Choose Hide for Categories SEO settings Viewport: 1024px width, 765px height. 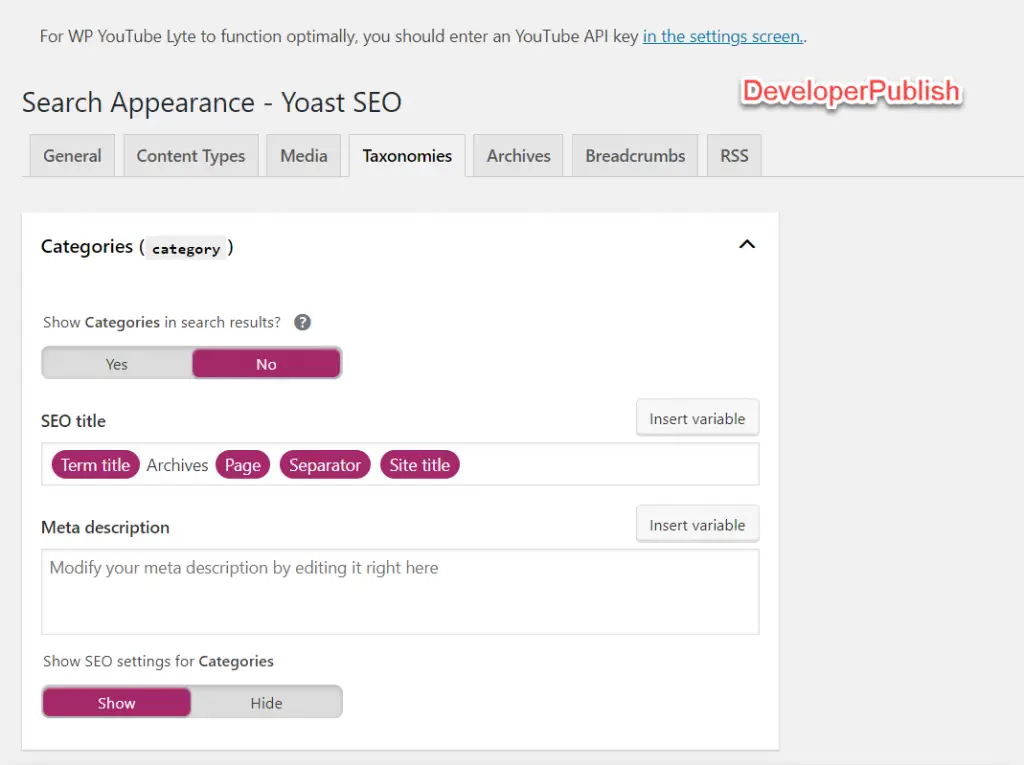pos(266,702)
